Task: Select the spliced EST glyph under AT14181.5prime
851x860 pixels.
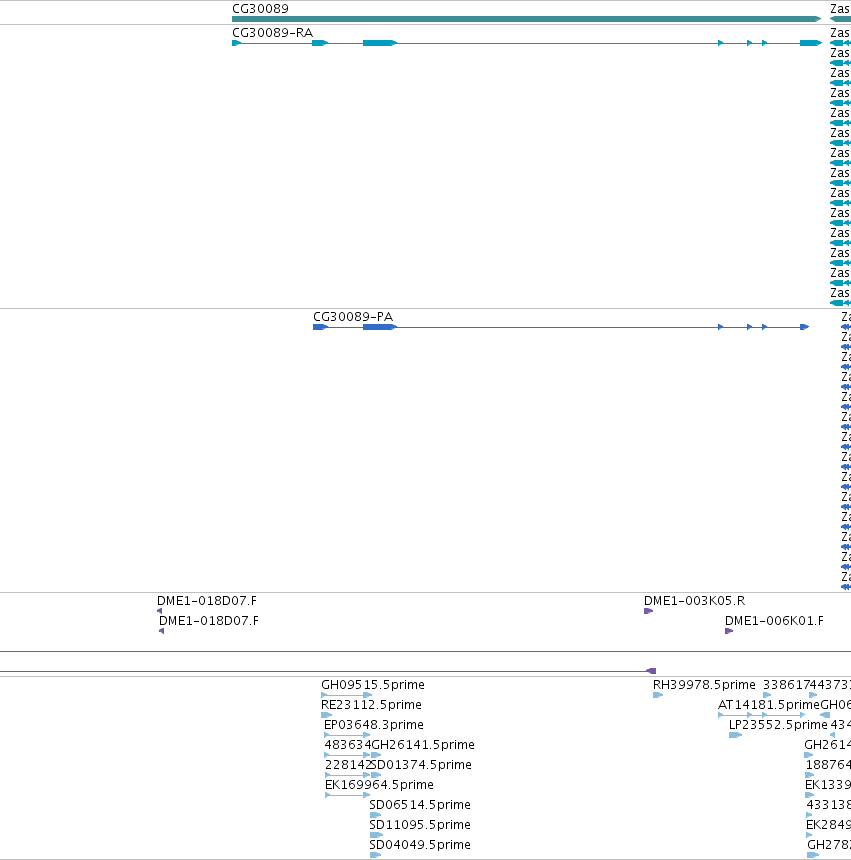Action: click(762, 715)
